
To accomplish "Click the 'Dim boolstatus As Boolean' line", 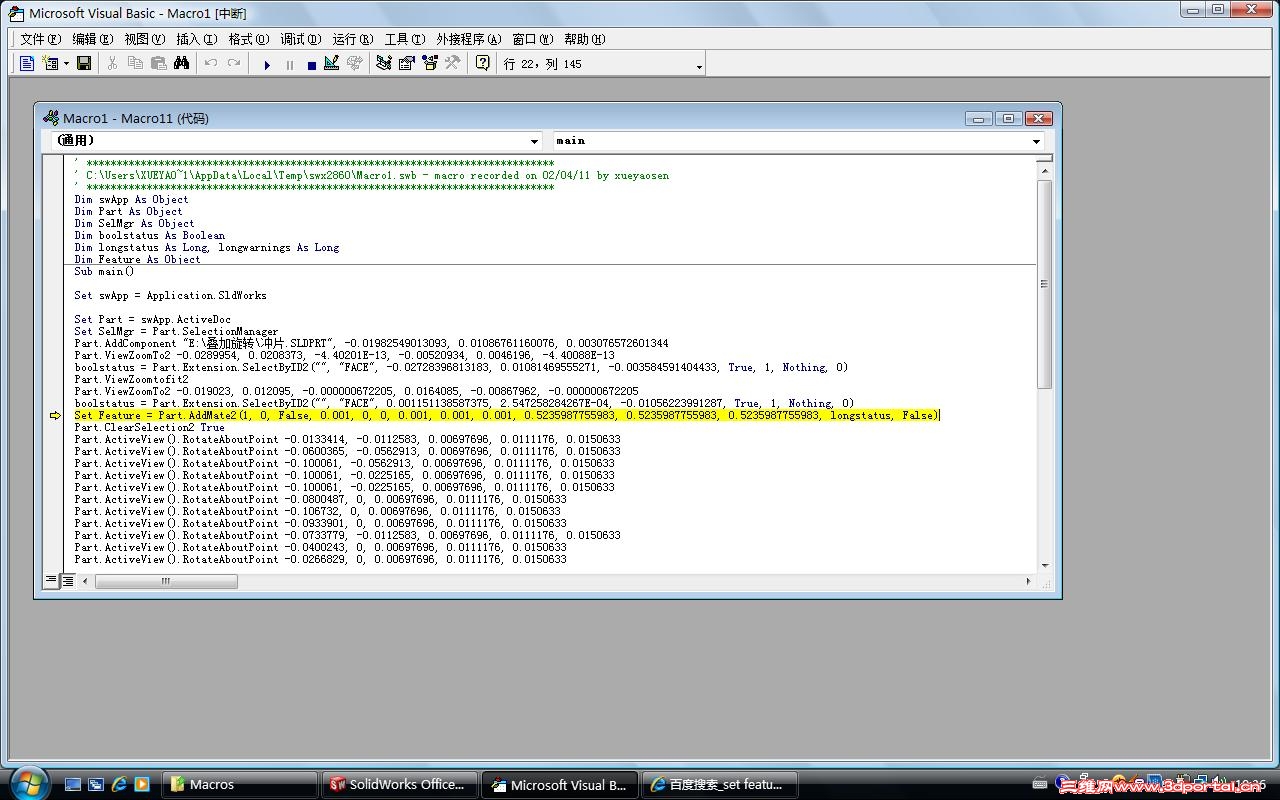I will point(149,235).
